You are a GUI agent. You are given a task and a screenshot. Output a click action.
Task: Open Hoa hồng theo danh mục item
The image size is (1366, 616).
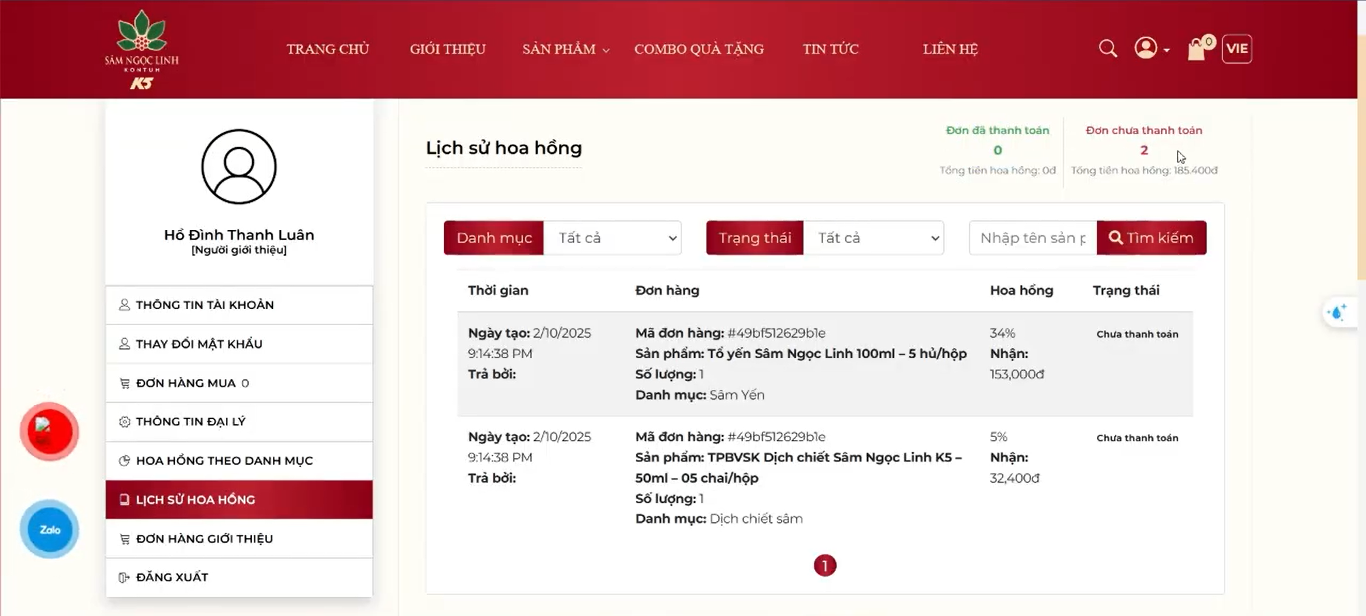point(239,461)
